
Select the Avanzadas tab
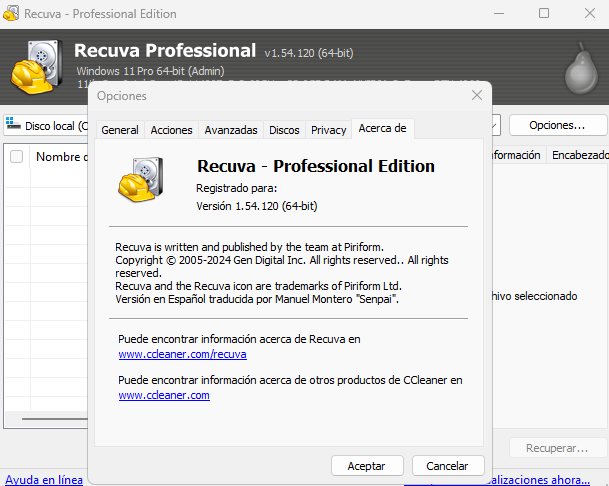point(231,130)
